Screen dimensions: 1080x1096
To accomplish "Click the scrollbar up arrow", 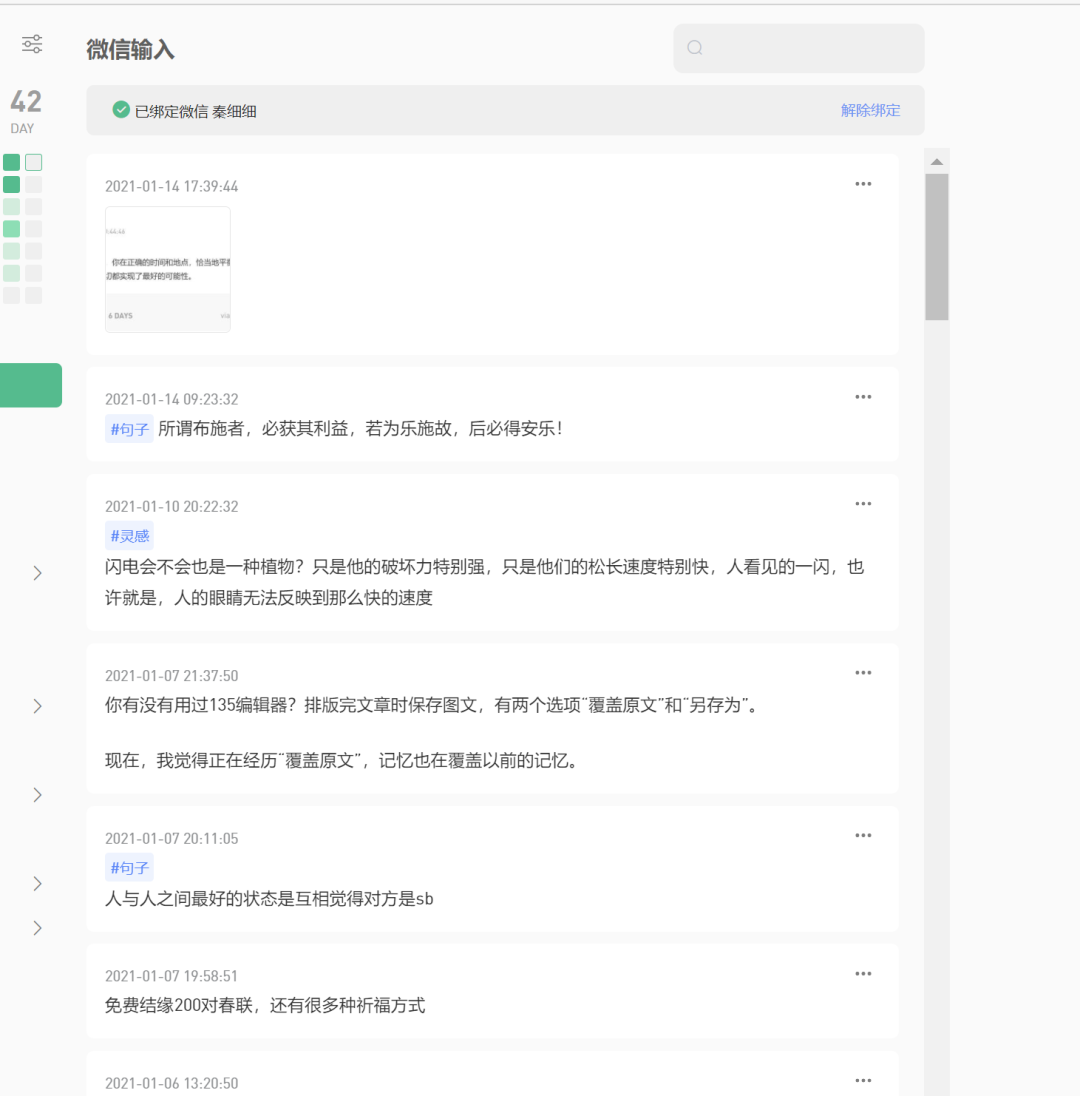I will pyautogui.click(x=937, y=162).
